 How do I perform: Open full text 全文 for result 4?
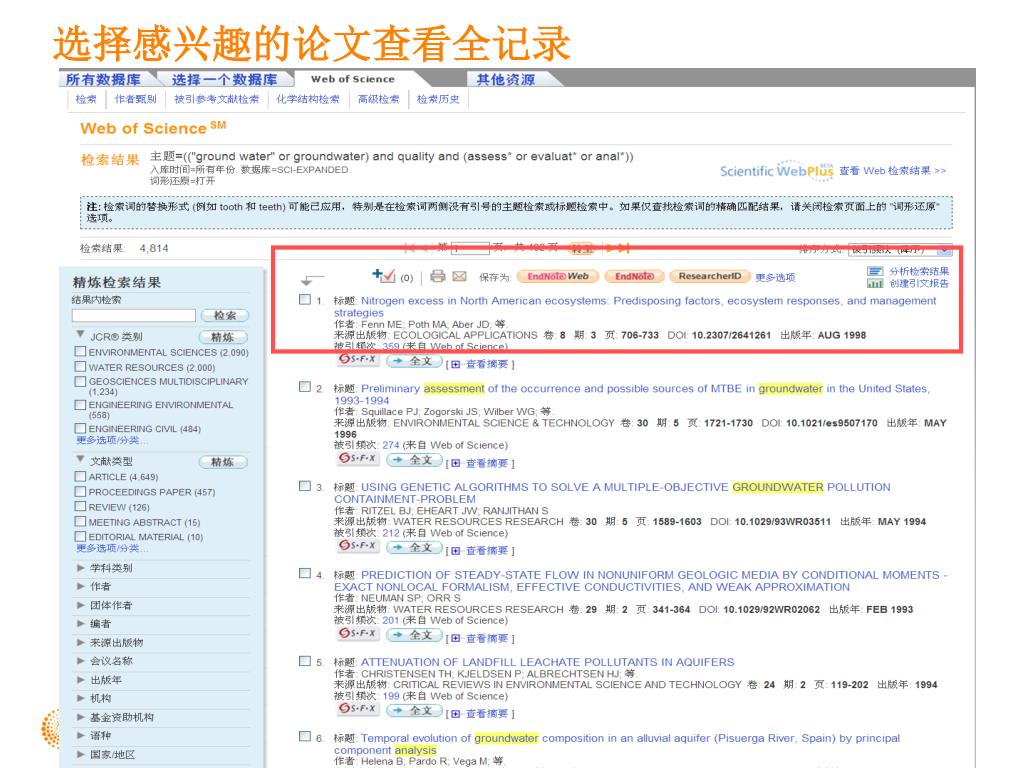point(414,635)
